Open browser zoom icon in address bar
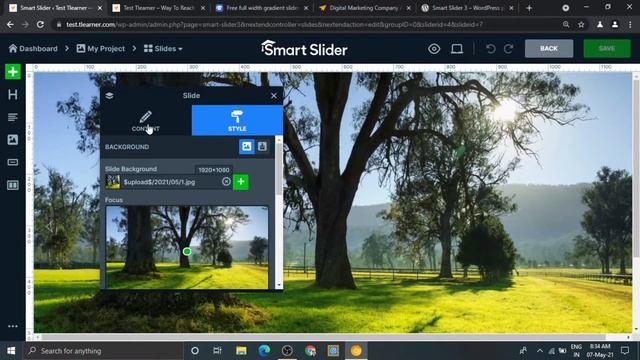Screen dimensions: 640x360 [x=566, y=24]
